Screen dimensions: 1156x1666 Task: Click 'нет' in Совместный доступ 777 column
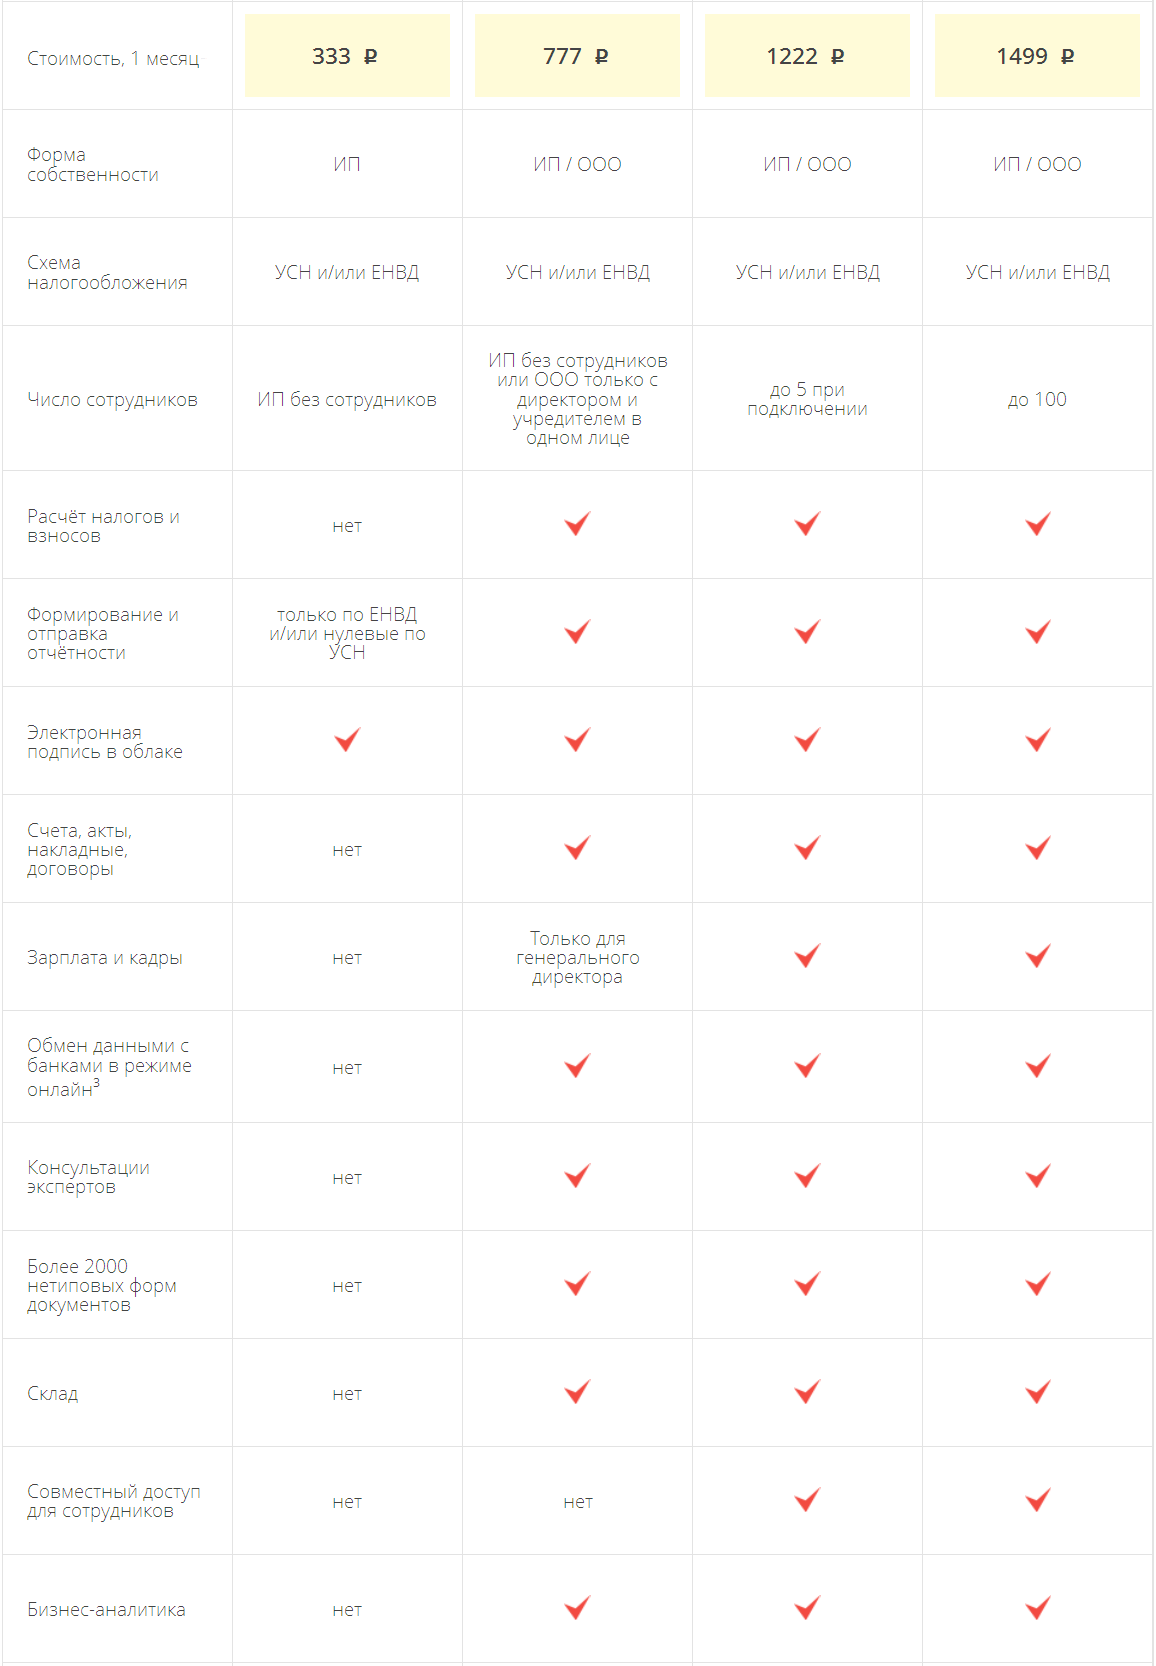[x=578, y=1502]
